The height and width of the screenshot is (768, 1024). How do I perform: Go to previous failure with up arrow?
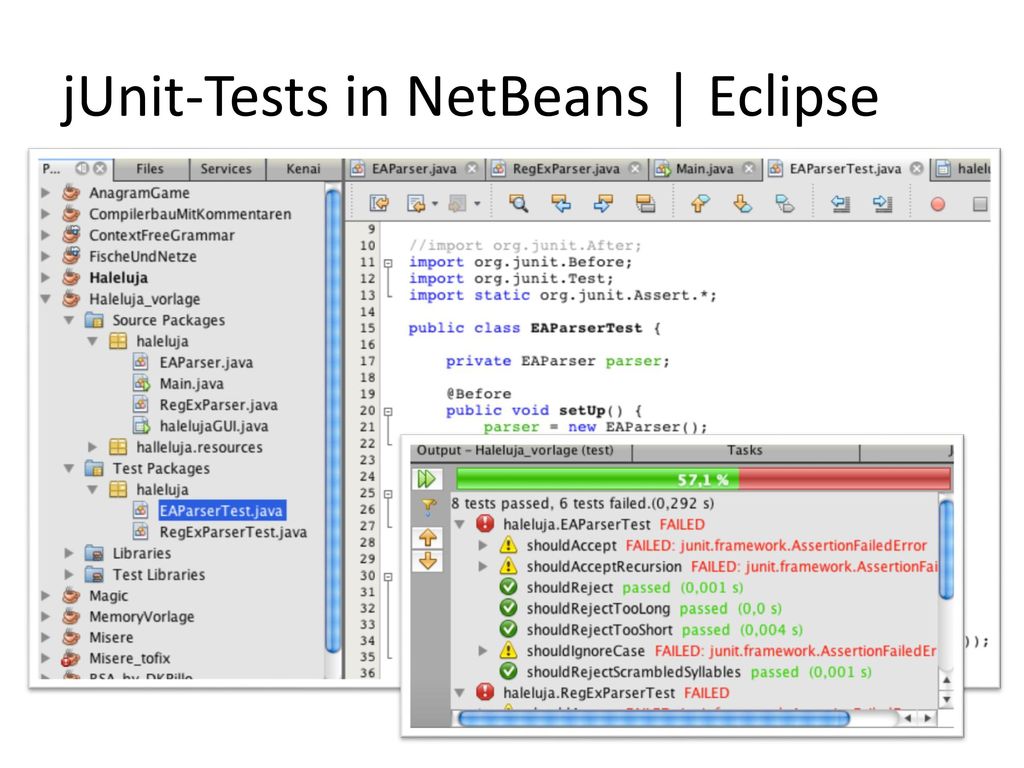428,537
